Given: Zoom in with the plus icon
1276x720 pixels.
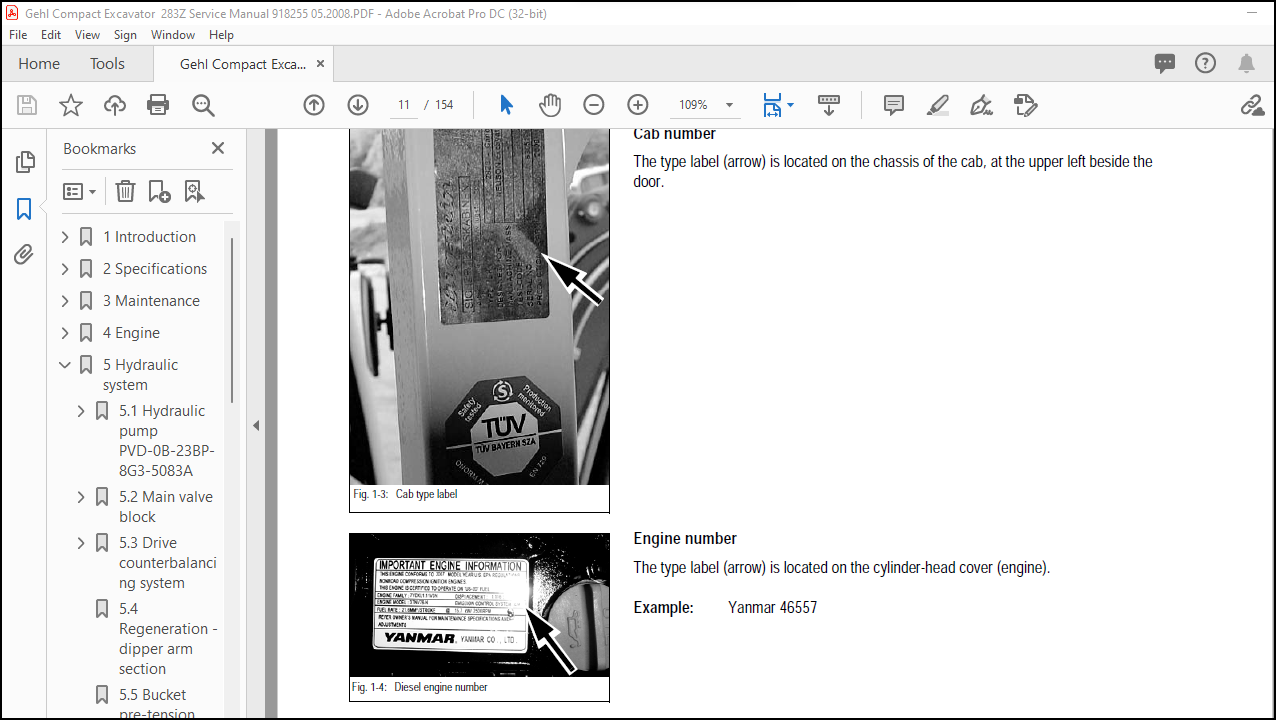Looking at the screenshot, I should tap(638, 105).
